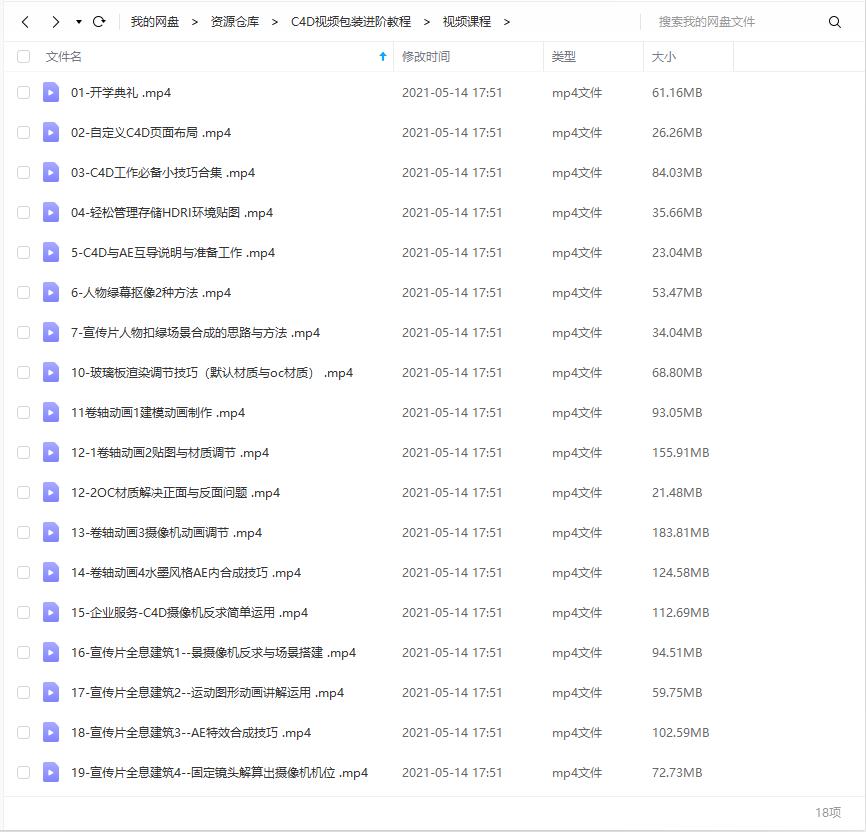Select file name 17-宣传片全息建筑2--运动图形动画讲解运用 .mp4
The width and height of the screenshot is (866, 832).
(x=207, y=692)
